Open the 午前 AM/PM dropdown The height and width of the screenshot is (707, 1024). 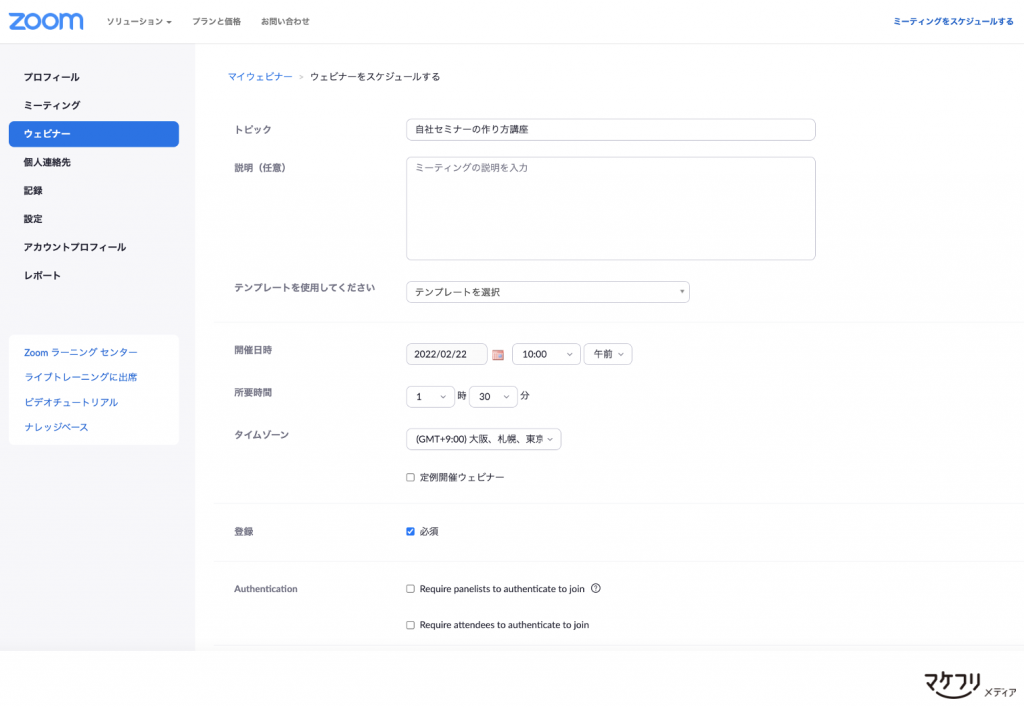point(608,354)
